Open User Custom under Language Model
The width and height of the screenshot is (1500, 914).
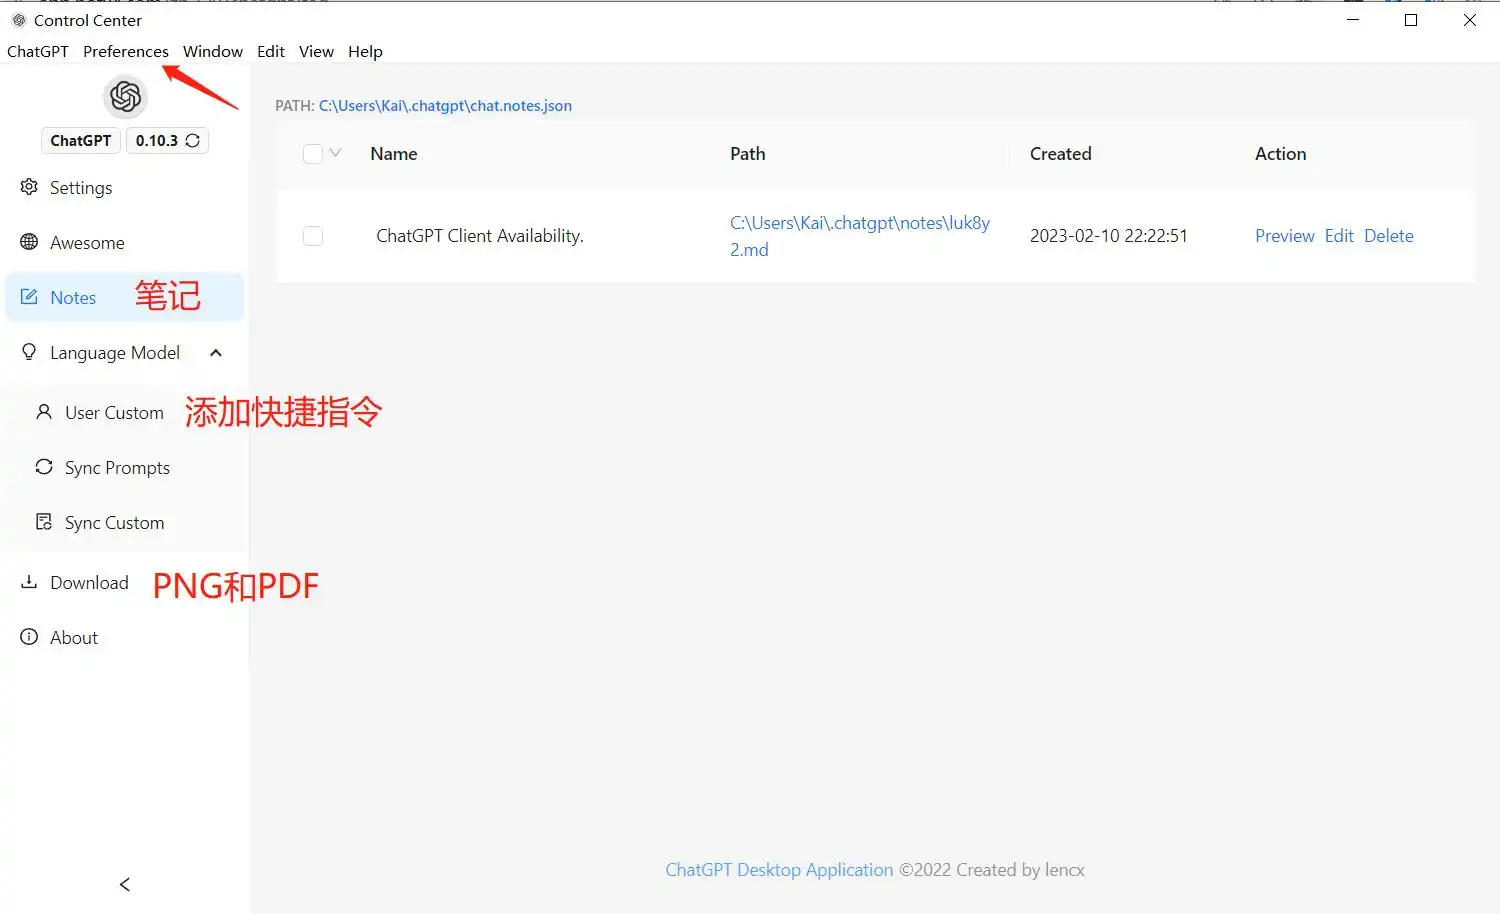click(x=125, y=412)
